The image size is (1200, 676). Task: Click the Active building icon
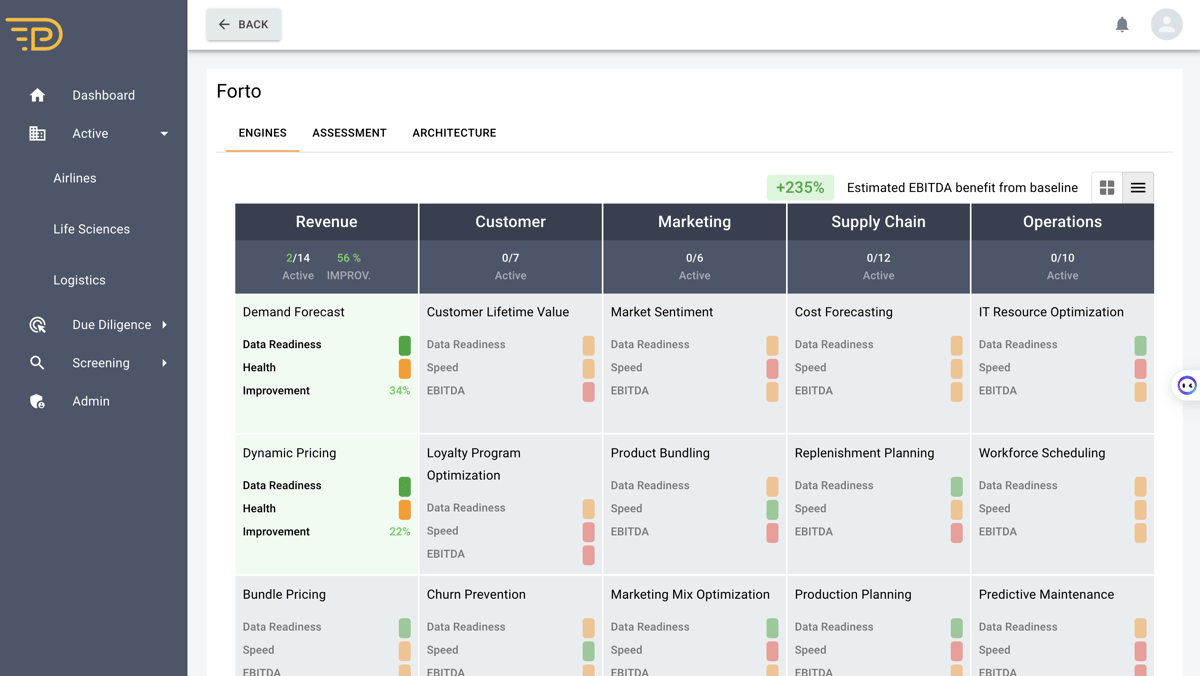tap(37, 133)
